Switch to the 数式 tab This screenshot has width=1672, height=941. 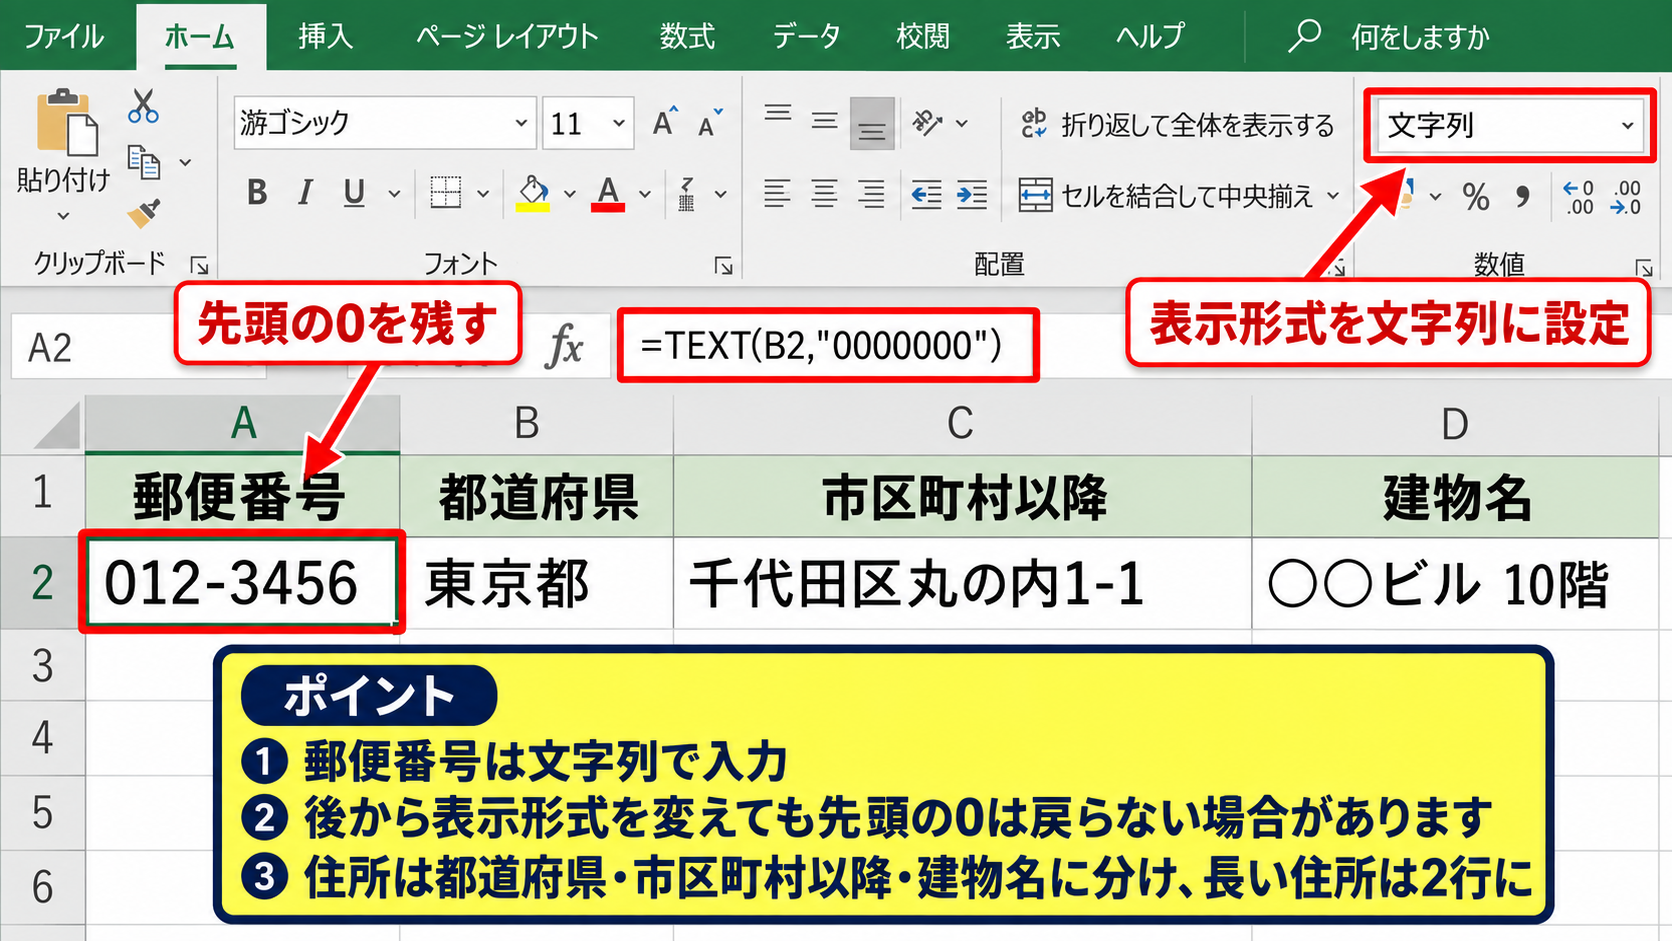click(x=687, y=37)
